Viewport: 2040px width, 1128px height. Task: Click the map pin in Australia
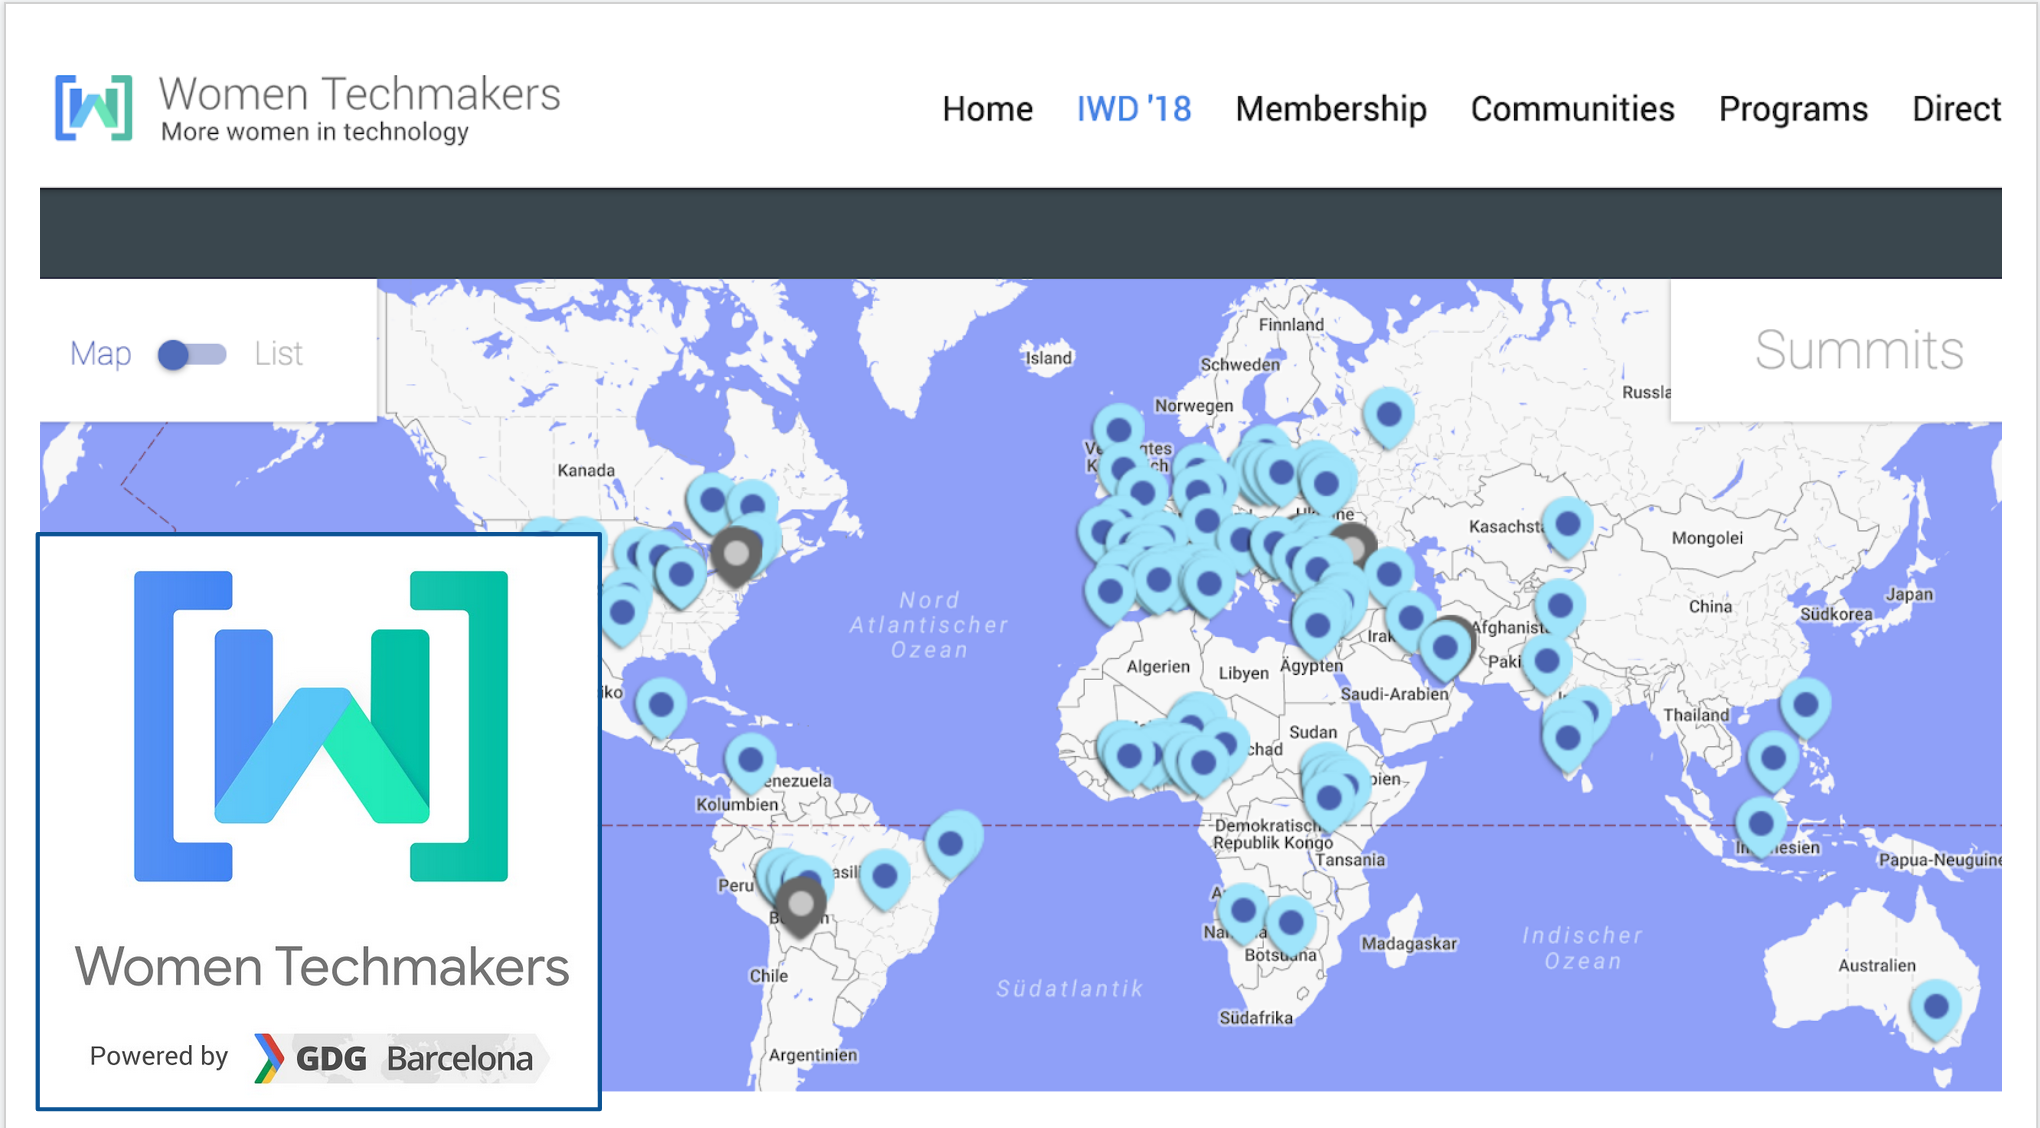pos(1936,1007)
